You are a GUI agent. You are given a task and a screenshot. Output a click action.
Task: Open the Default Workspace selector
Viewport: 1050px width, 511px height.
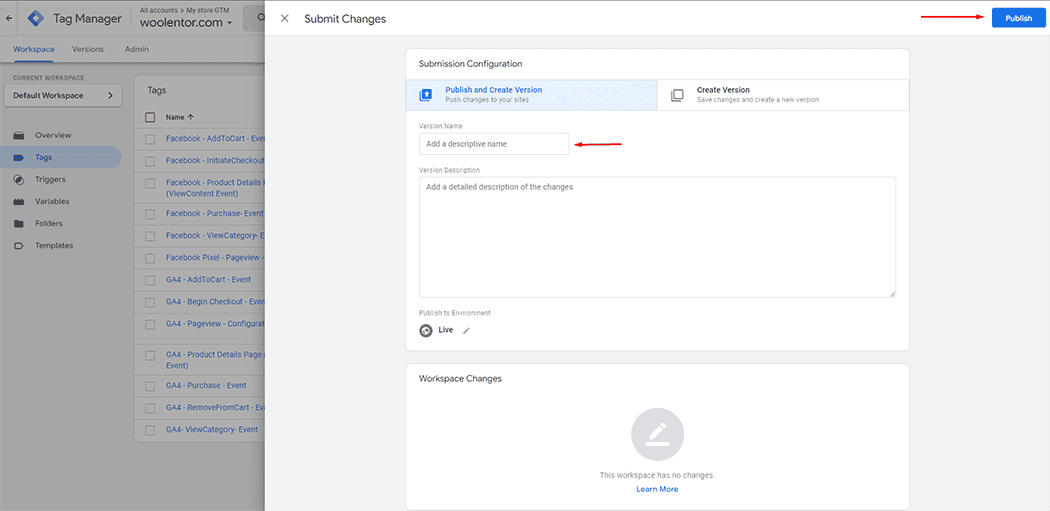click(63, 96)
